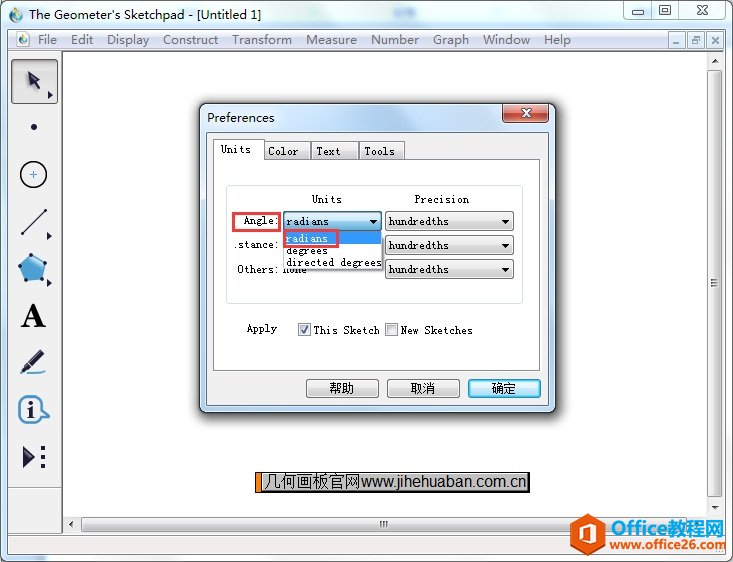
Task: Expand the Polygon tool flyout arrow
Action: click(49, 283)
